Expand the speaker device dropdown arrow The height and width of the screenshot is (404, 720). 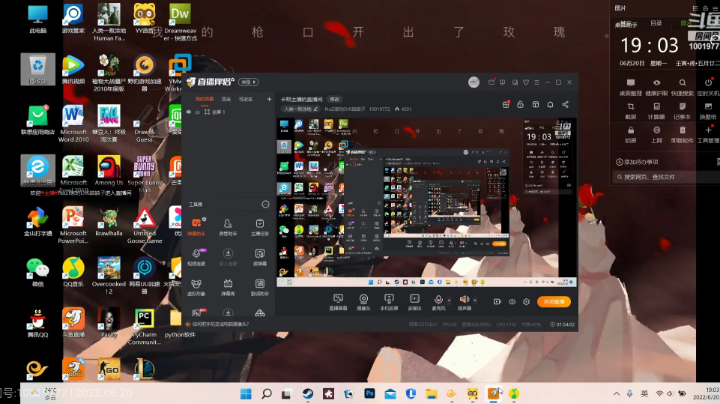(x=475, y=301)
